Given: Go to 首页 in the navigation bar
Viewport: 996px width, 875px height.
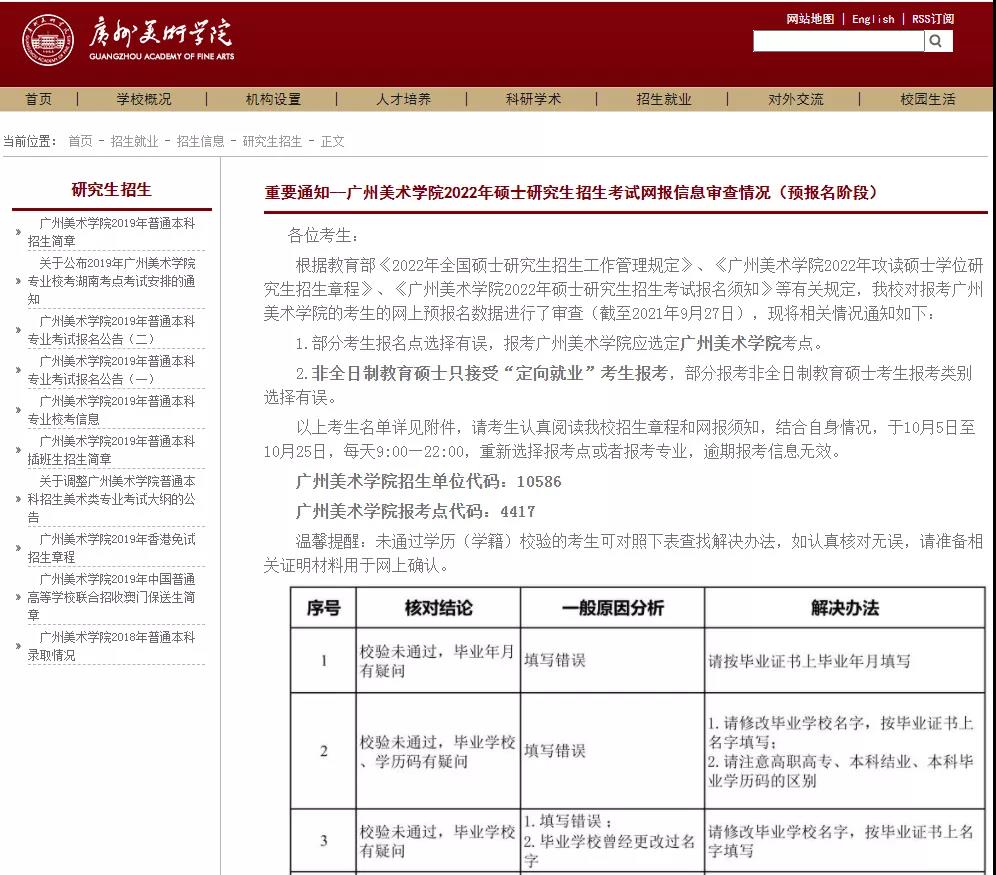Looking at the screenshot, I should pos(38,99).
